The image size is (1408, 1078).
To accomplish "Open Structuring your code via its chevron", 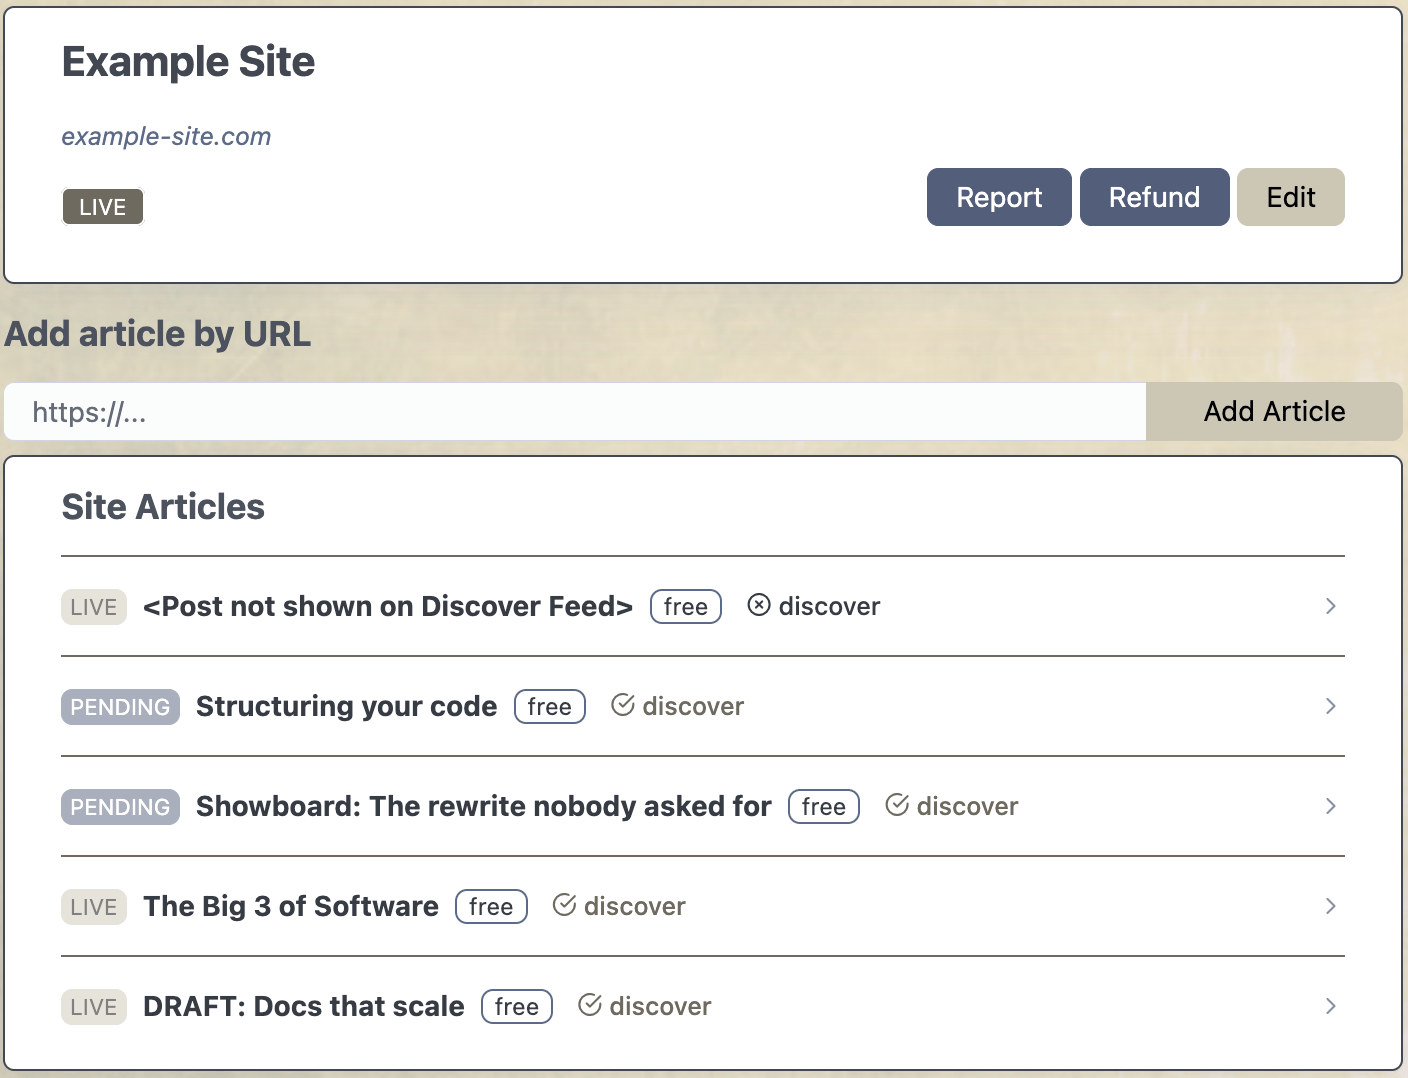I will pos(1330,706).
